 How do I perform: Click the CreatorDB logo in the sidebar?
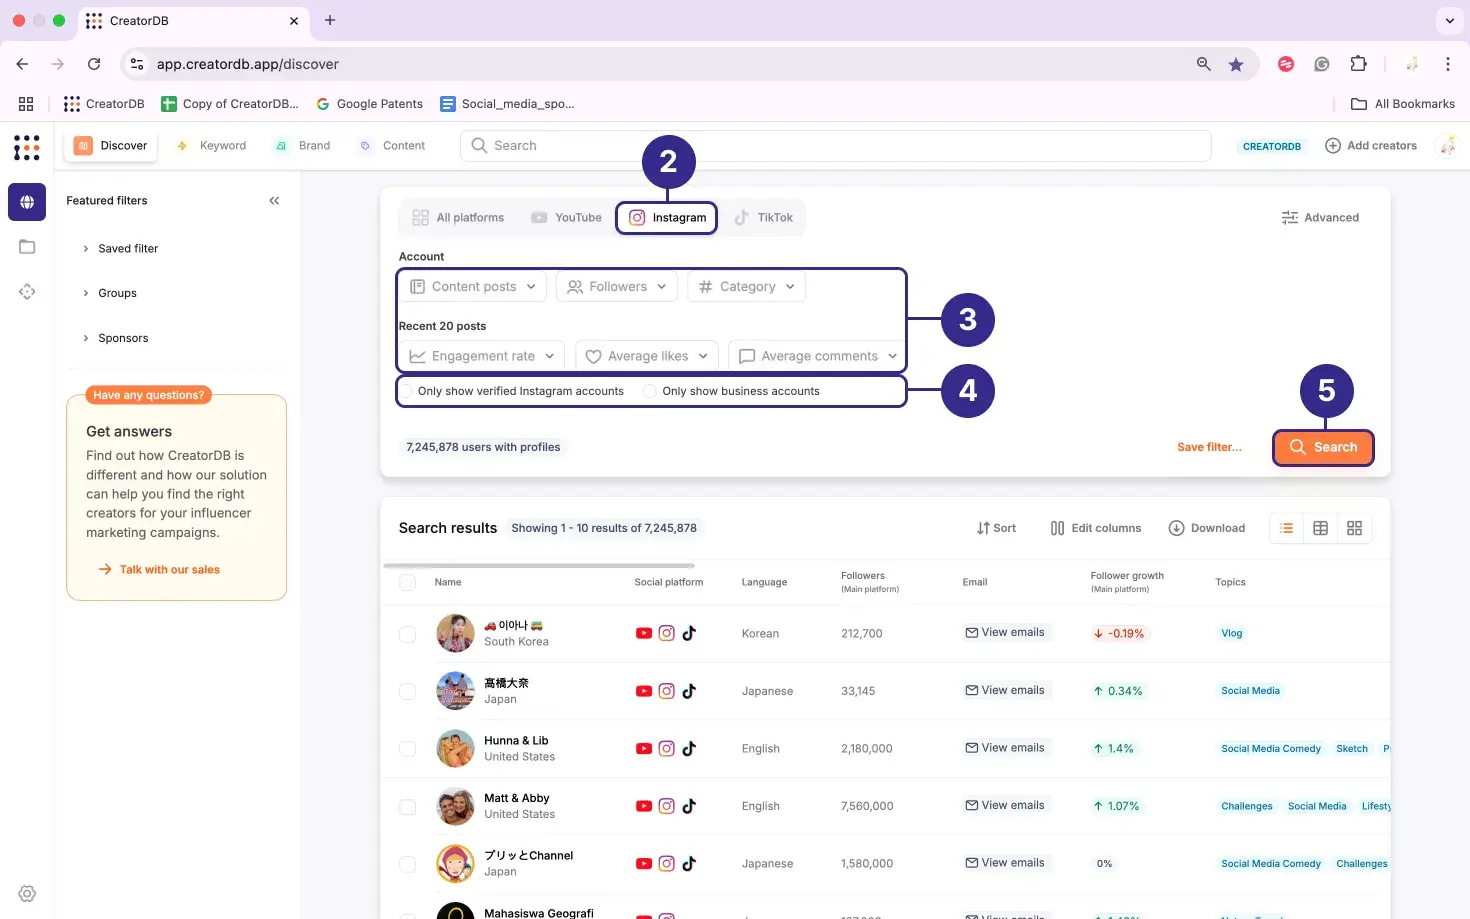[27, 147]
